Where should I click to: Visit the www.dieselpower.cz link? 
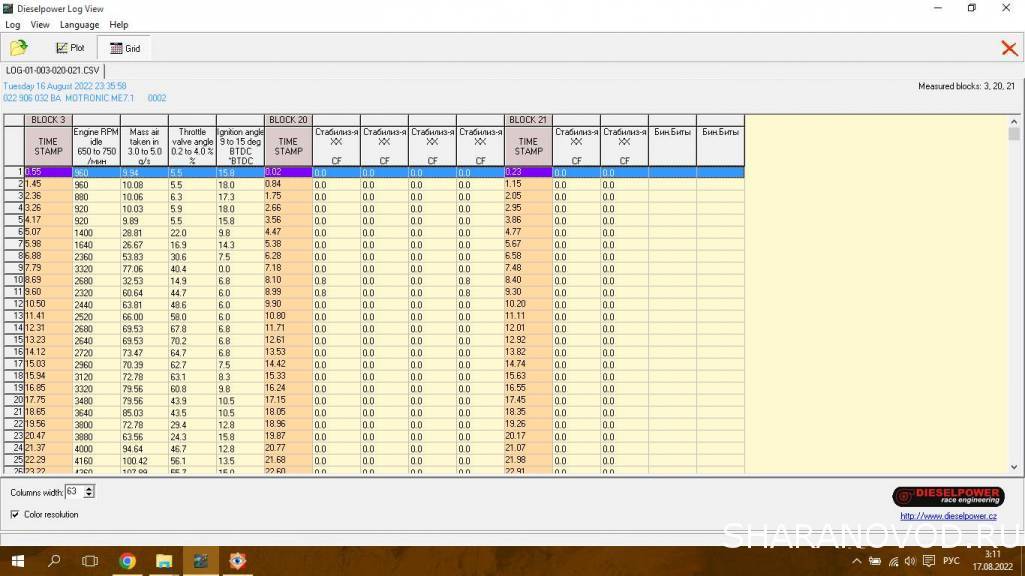[x=947, y=516]
